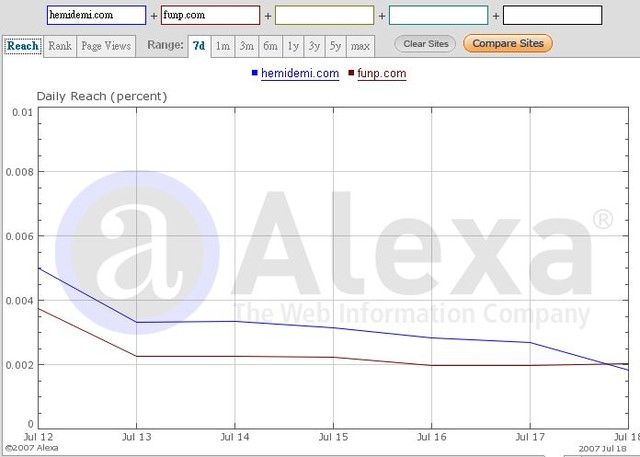Select the 1y range
The height and width of the screenshot is (457, 640).
point(293,46)
